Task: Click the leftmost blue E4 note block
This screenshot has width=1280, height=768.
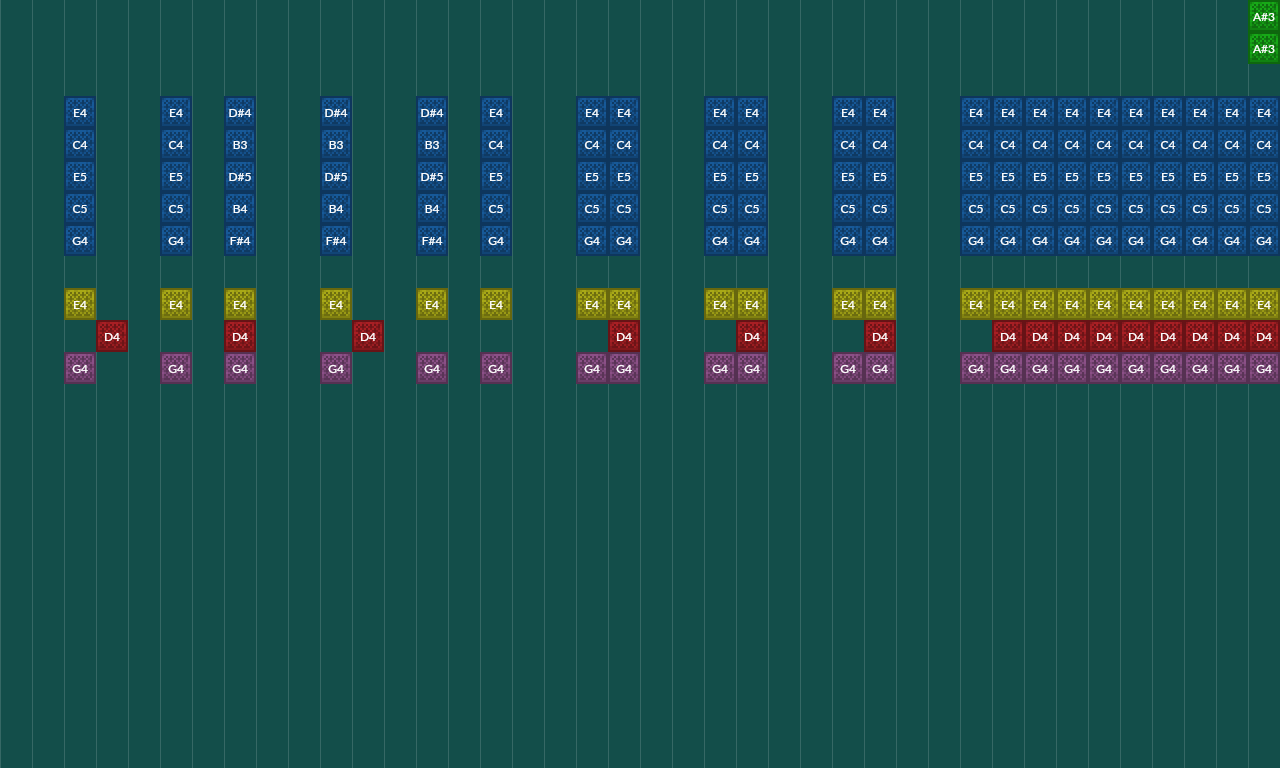Action: point(79,112)
